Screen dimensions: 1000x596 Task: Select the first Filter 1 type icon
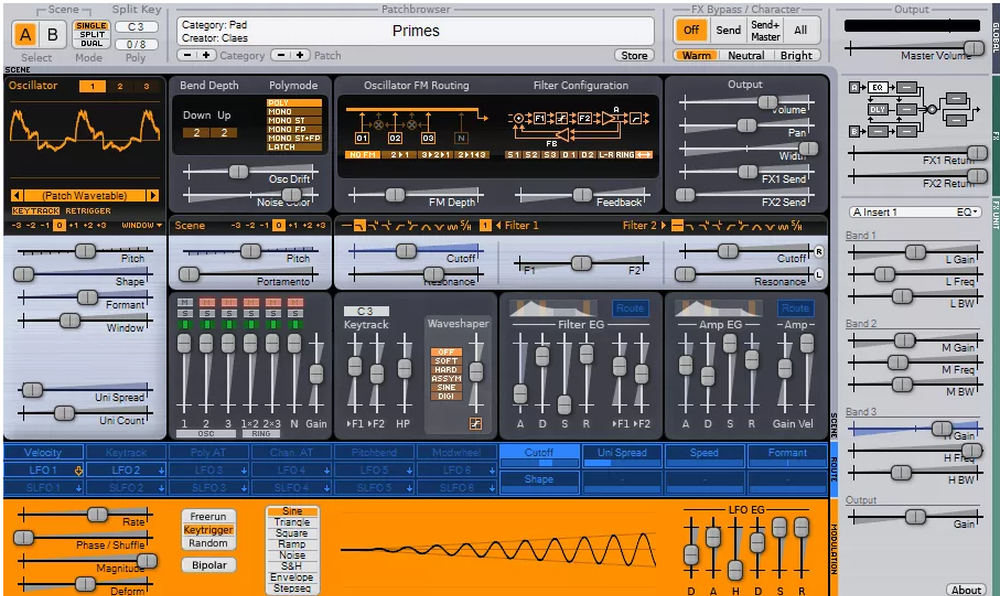click(346, 226)
